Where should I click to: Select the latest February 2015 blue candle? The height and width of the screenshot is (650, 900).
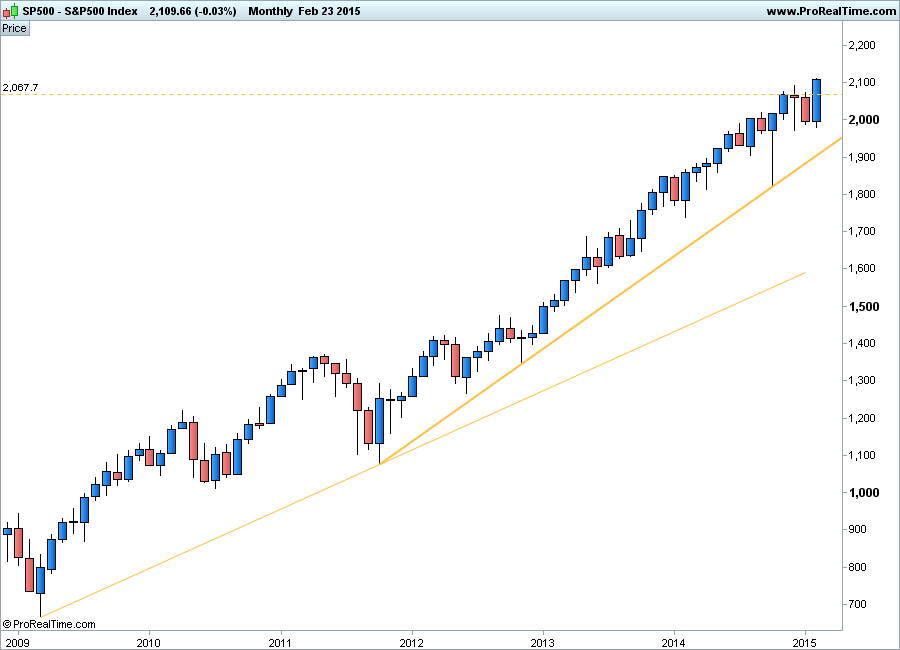(816, 100)
